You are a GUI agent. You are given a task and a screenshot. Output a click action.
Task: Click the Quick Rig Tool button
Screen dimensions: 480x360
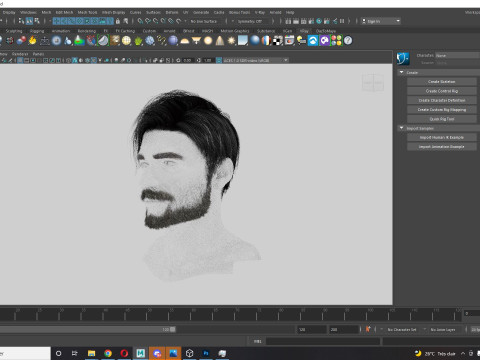click(x=442, y=119)
